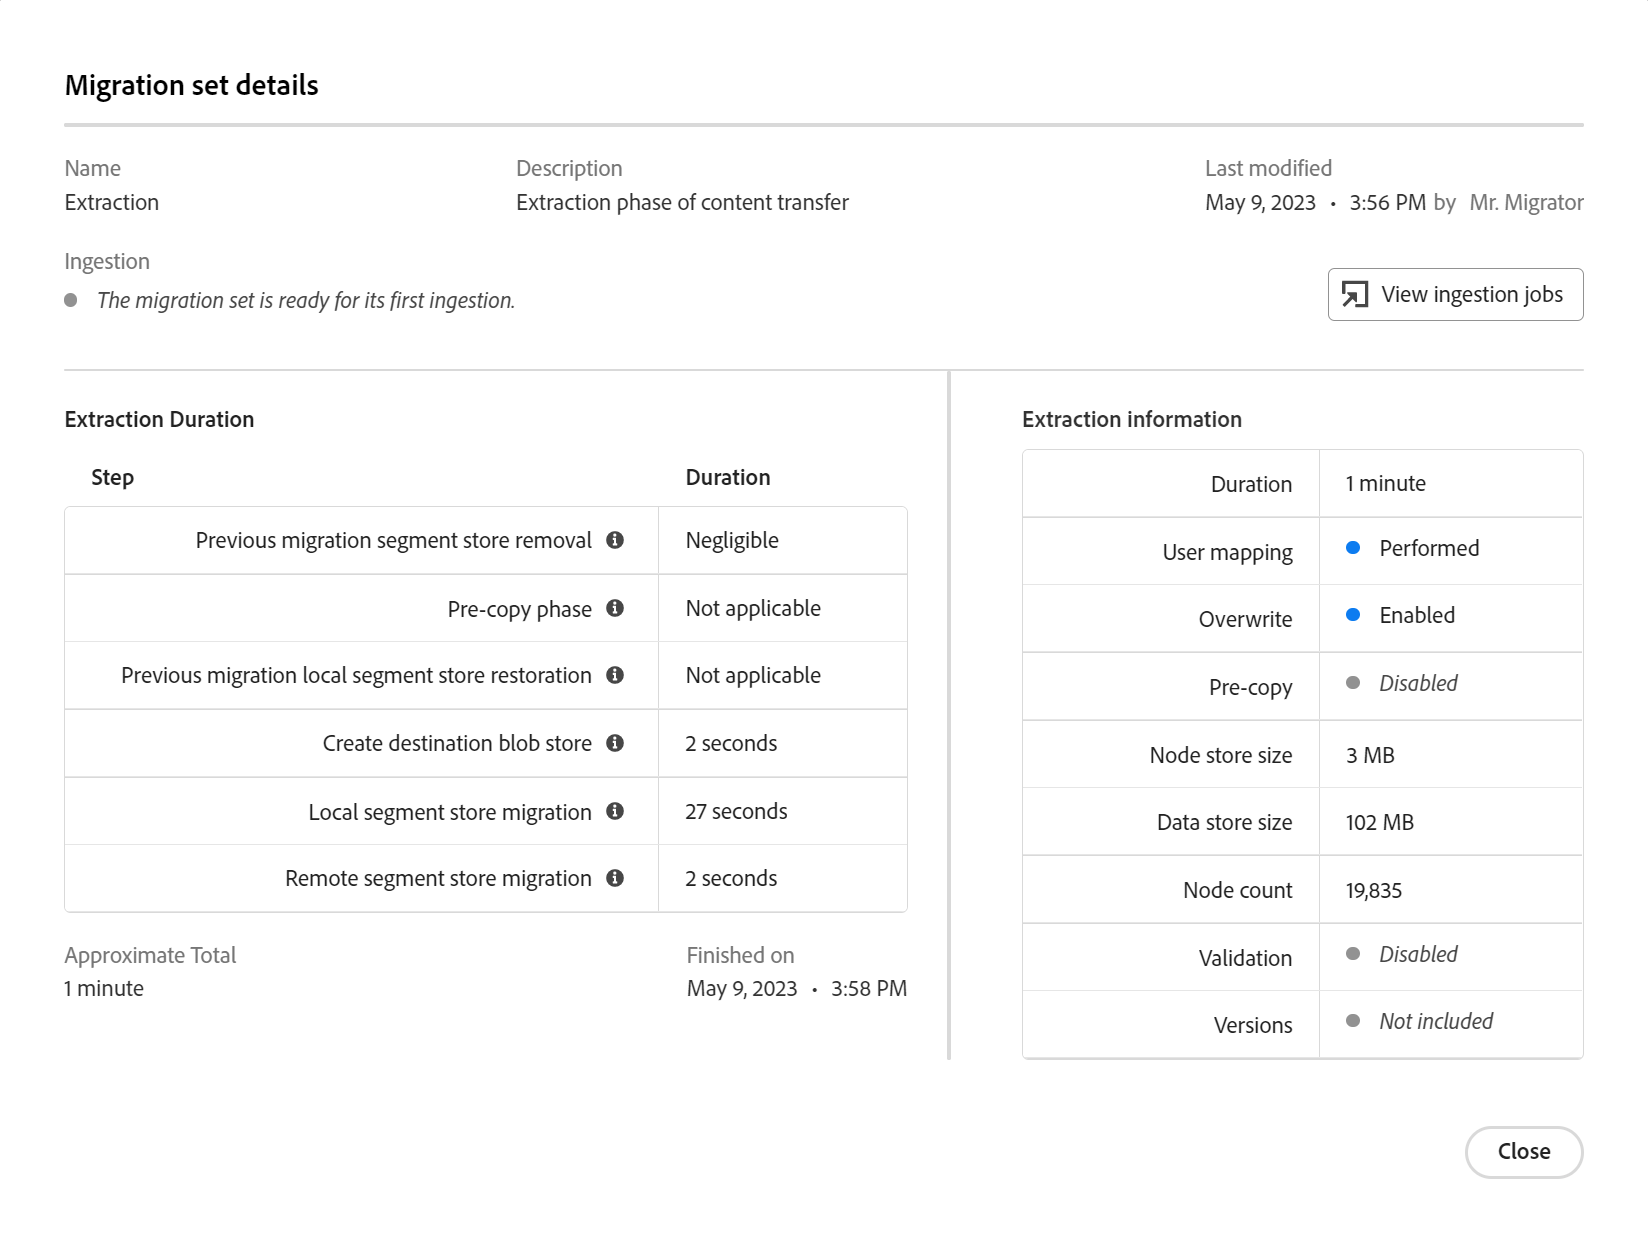Viewport: 1648px width, 1240px height.
Task: Close the Migration set details dialog
Action: pos(1523,1152)
